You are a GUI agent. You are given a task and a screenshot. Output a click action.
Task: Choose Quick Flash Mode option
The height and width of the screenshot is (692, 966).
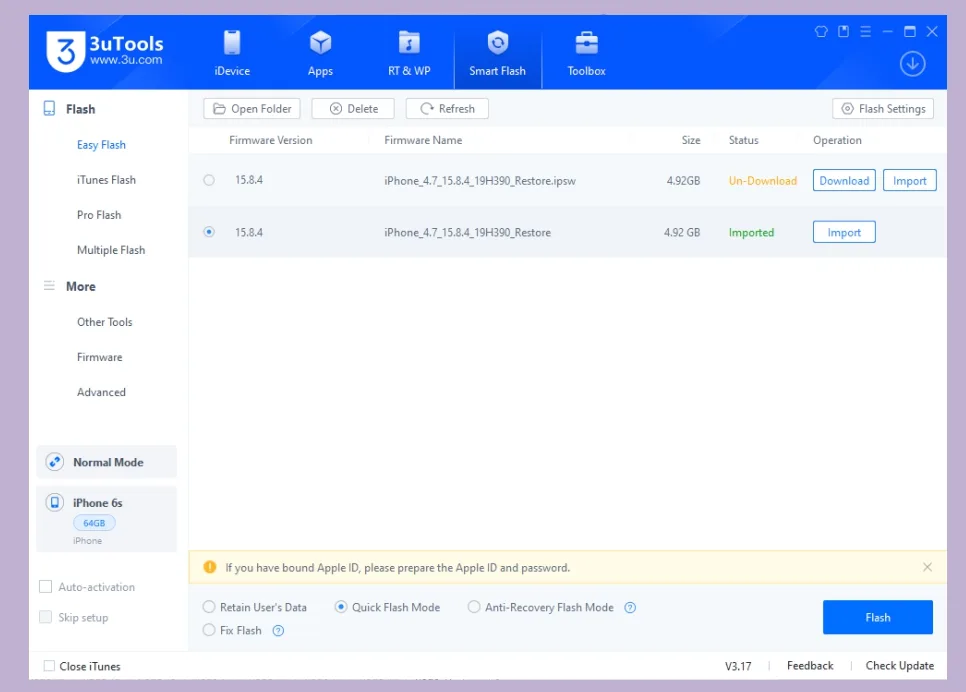coord(388,607)
